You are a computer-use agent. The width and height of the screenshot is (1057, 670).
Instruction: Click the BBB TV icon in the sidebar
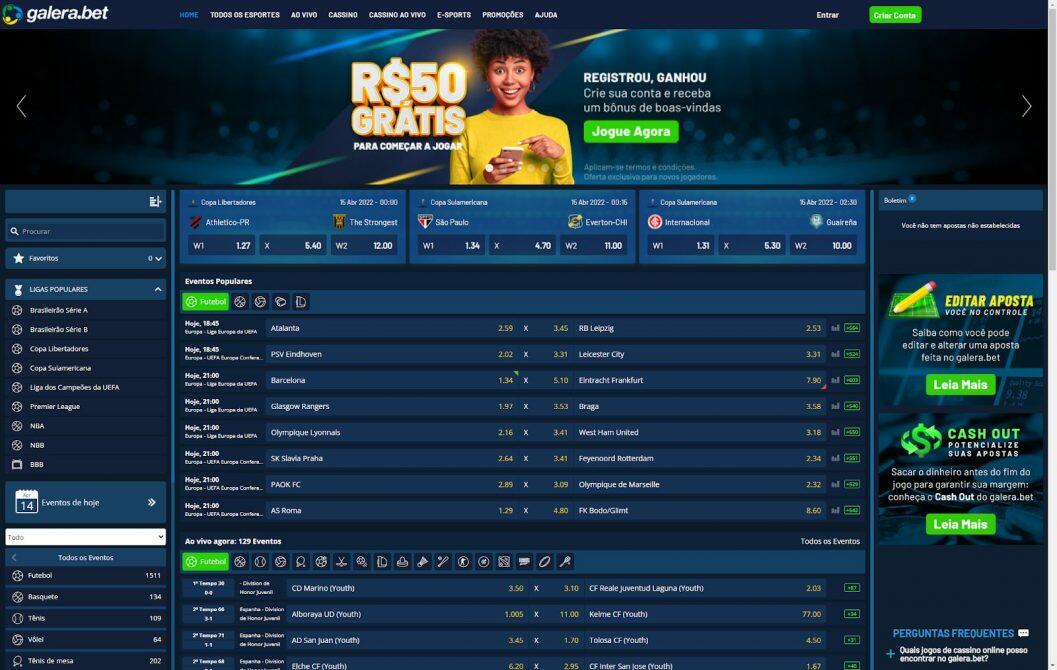tap(18, 464)
